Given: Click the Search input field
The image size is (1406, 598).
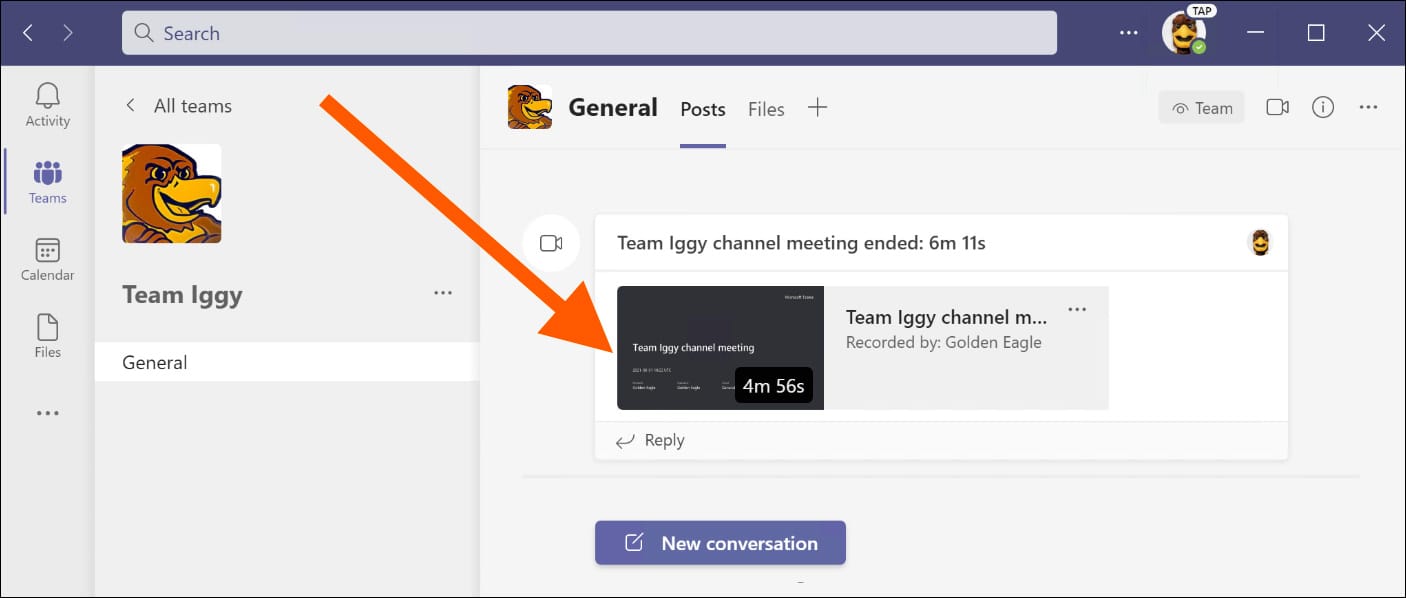Looking at the screenshot, I should pos(589,33).
